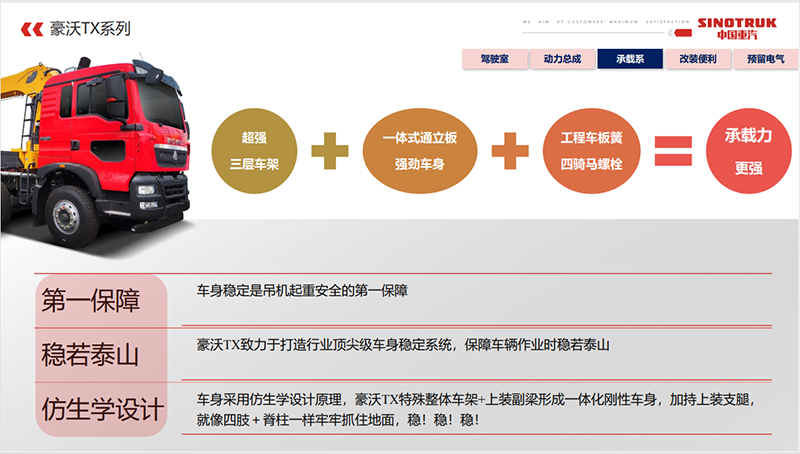Click the orange plus sign icon
The width and height of the screenshot is (800, 454).
tap(510, 151)
